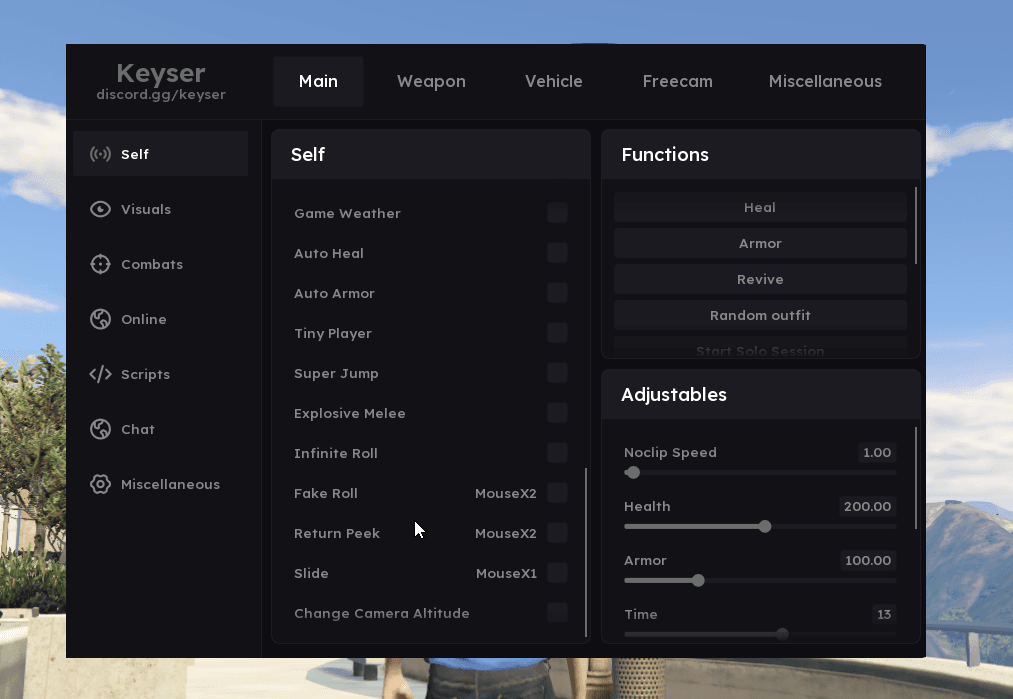Toggle the Super Jump checkbox
Viewport: 1013px width, 699px height.
[x=557, y=373]
